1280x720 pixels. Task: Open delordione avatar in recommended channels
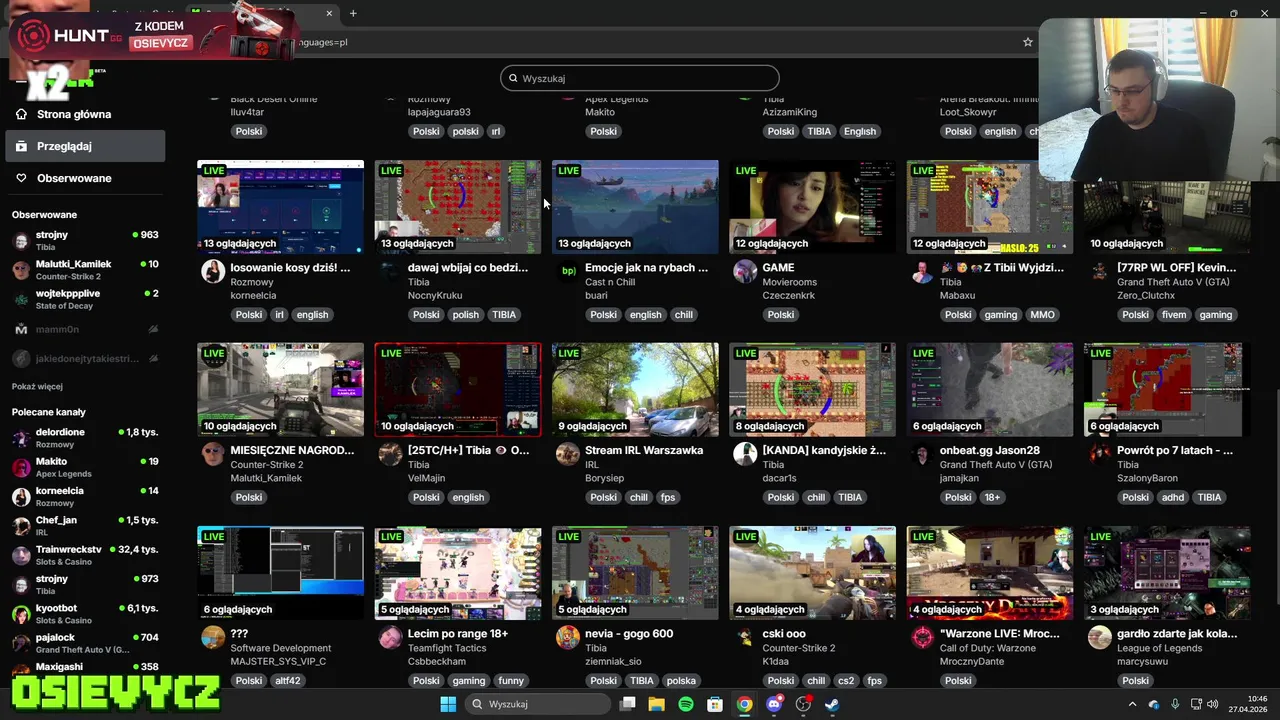point(21,438)
